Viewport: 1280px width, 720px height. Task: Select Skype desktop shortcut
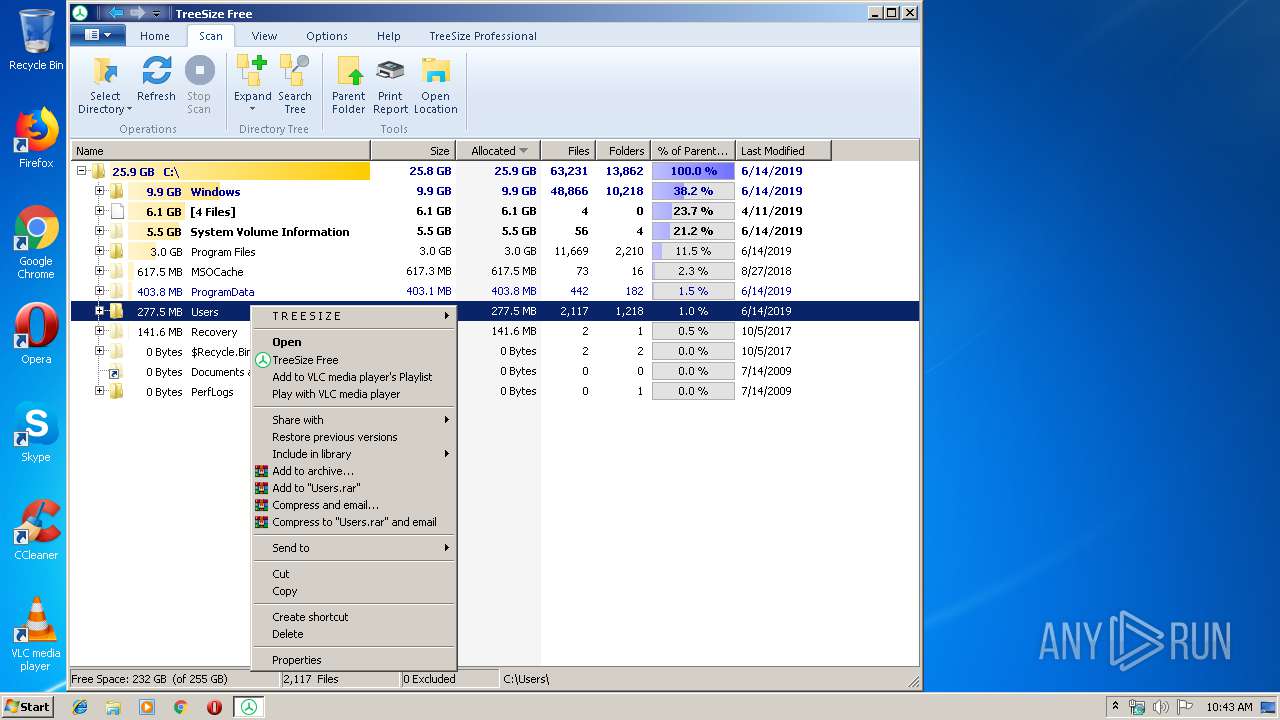point(36,432)
